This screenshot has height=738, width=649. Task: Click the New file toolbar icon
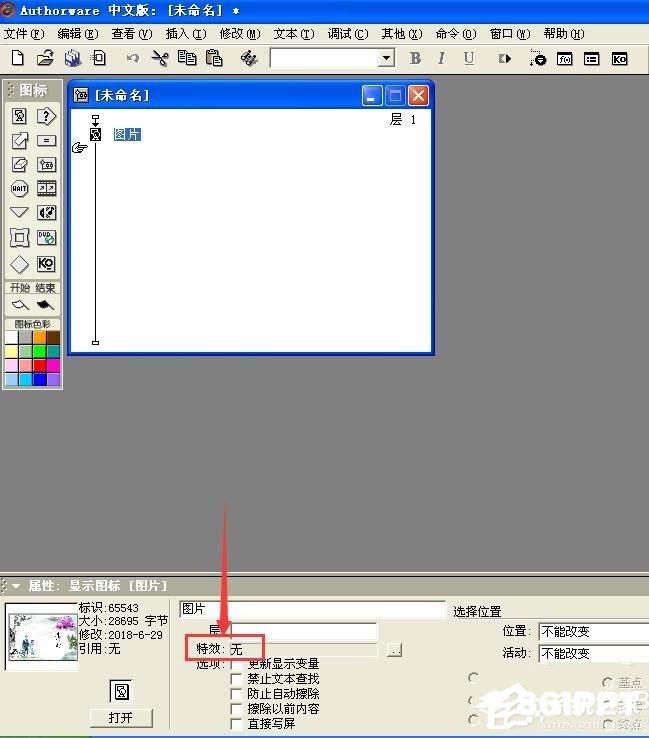click(x=17, y=58)
